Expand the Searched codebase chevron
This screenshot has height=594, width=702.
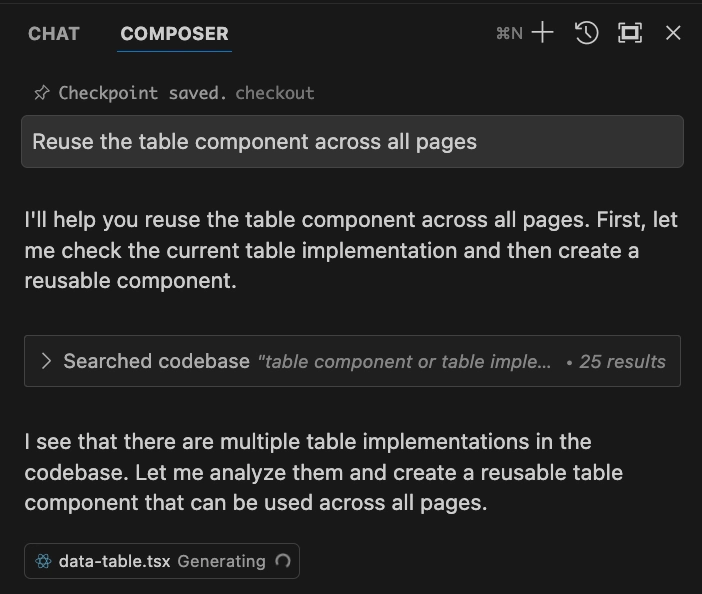(x=46, y=361)
